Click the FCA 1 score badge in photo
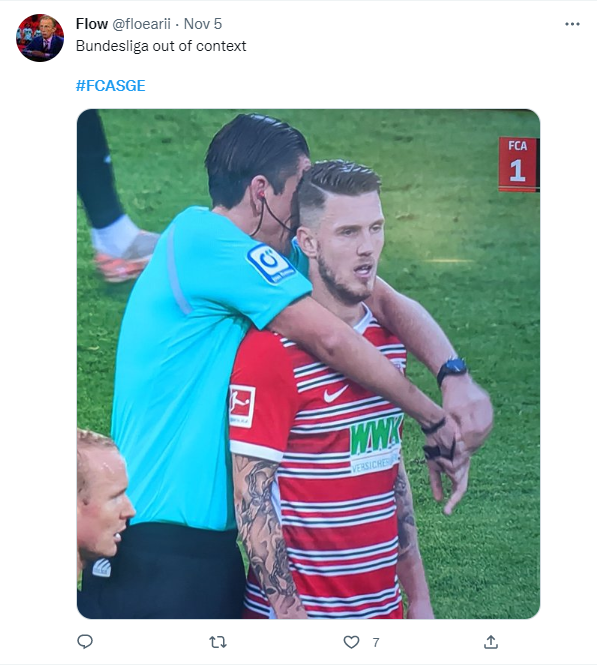Image resolution: width=597 pixels, height=666 pixels. click(518, 164)
